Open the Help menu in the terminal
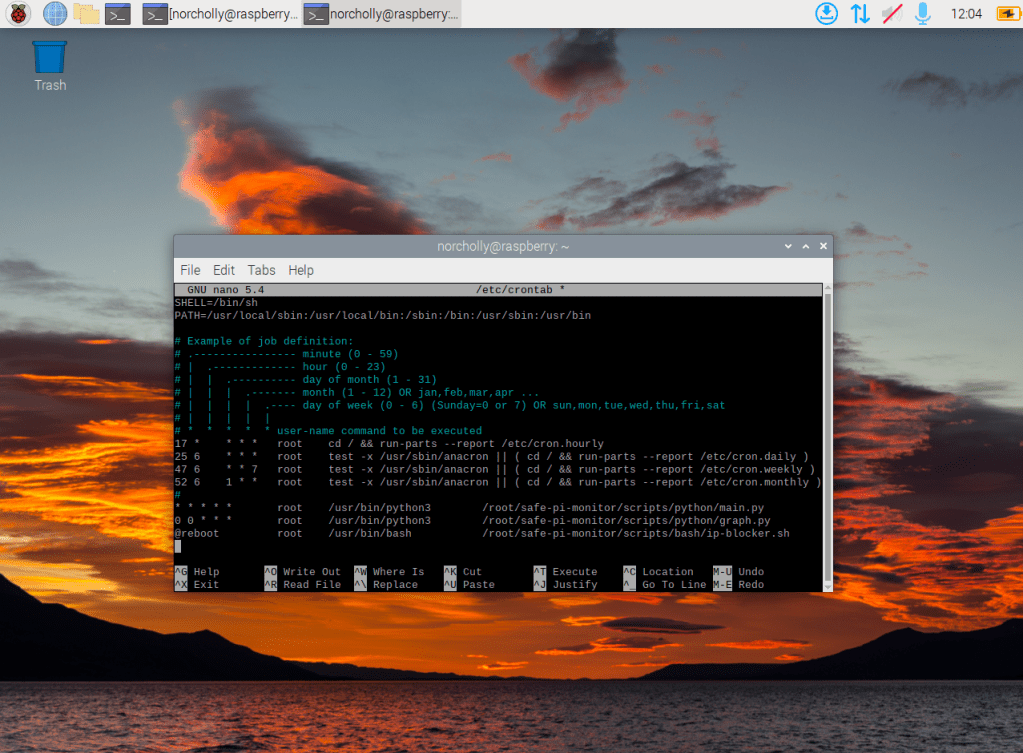The width and height of the screenshot is (1023, 753). click(x=301, y=270)
